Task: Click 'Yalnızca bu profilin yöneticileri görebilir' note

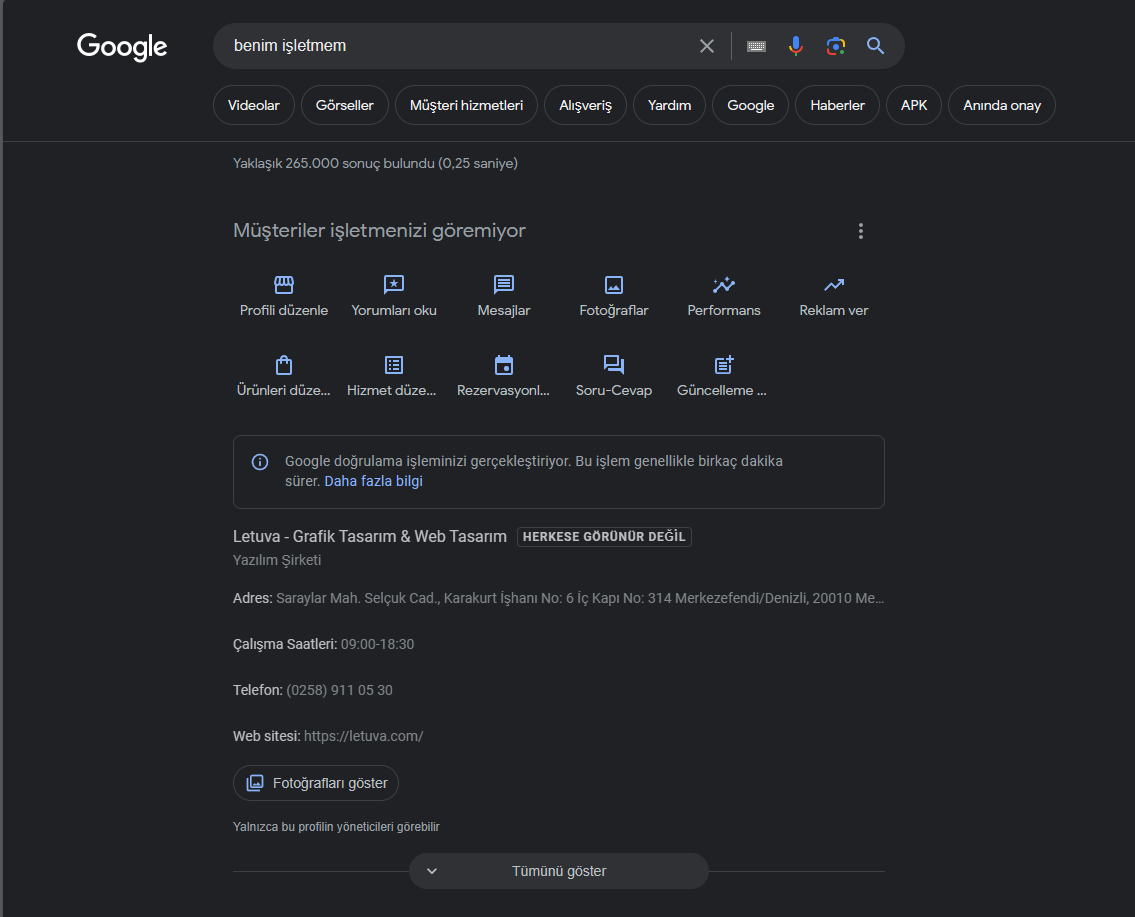Action: 336,827
